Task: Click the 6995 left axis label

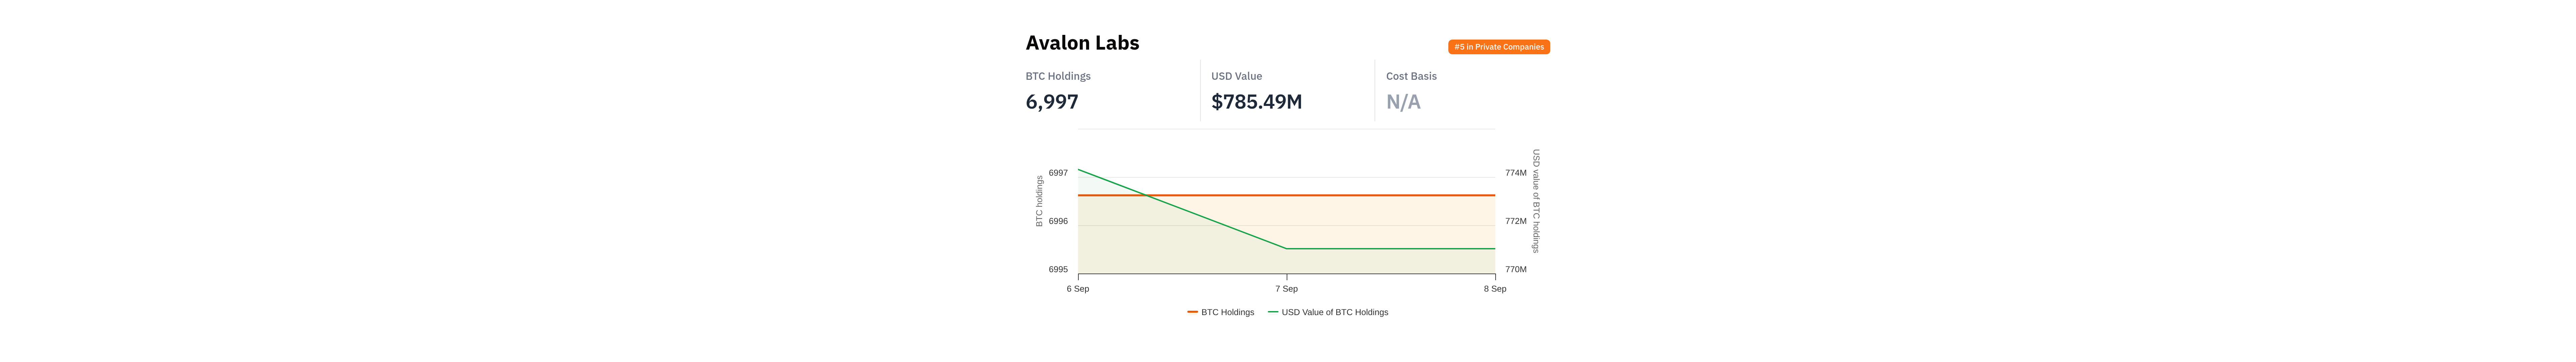Action: (1058, 269)
